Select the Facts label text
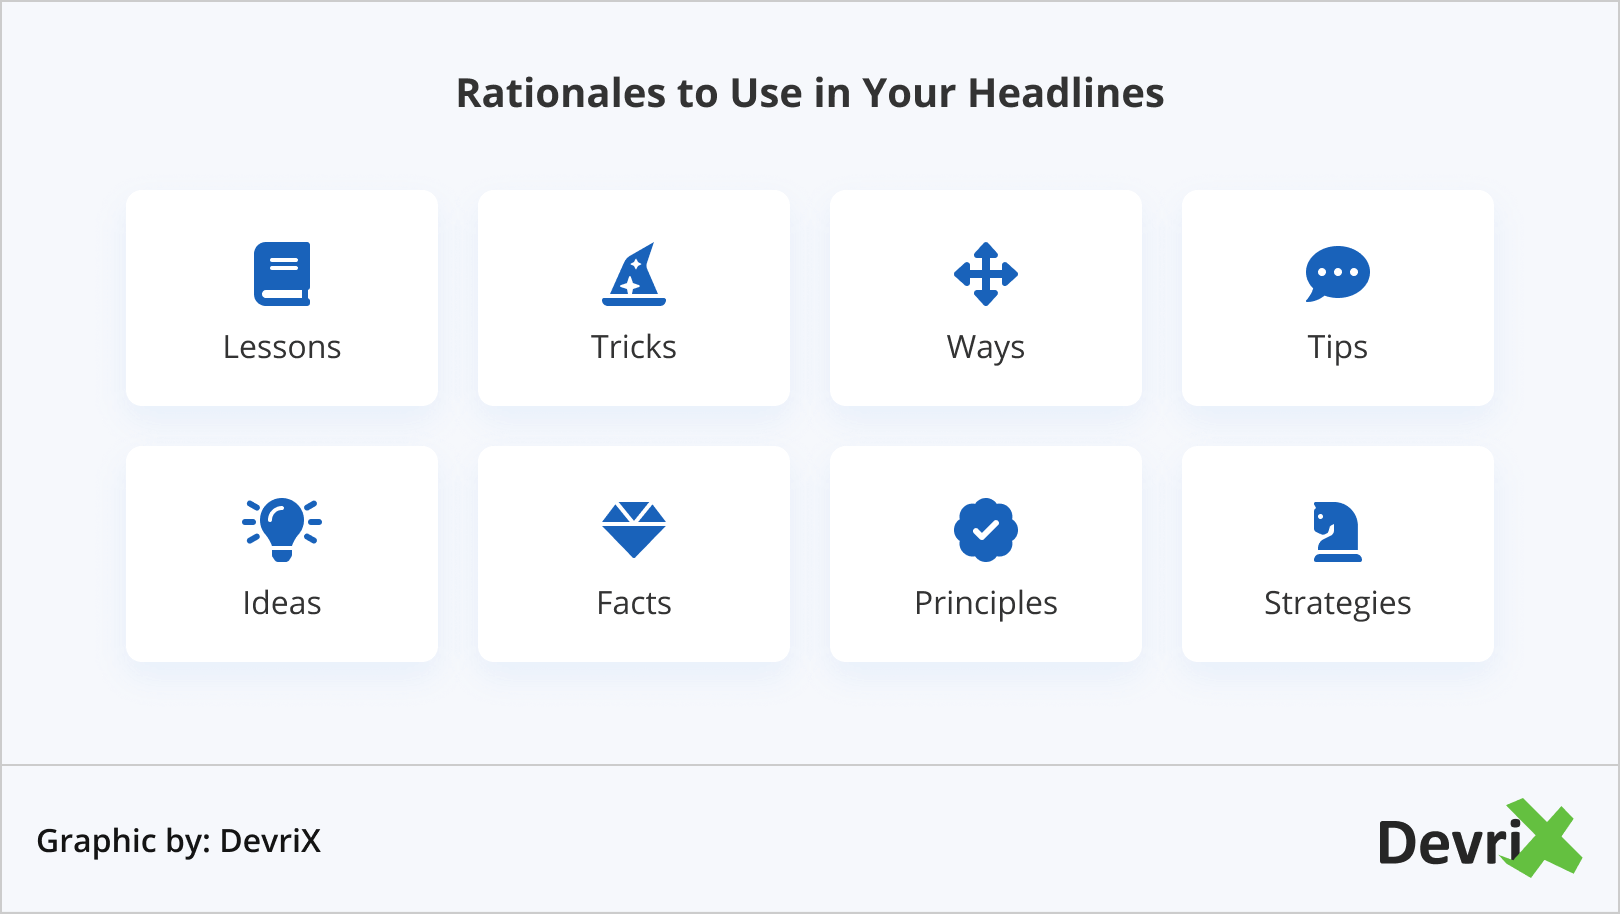 click(634, 603)
